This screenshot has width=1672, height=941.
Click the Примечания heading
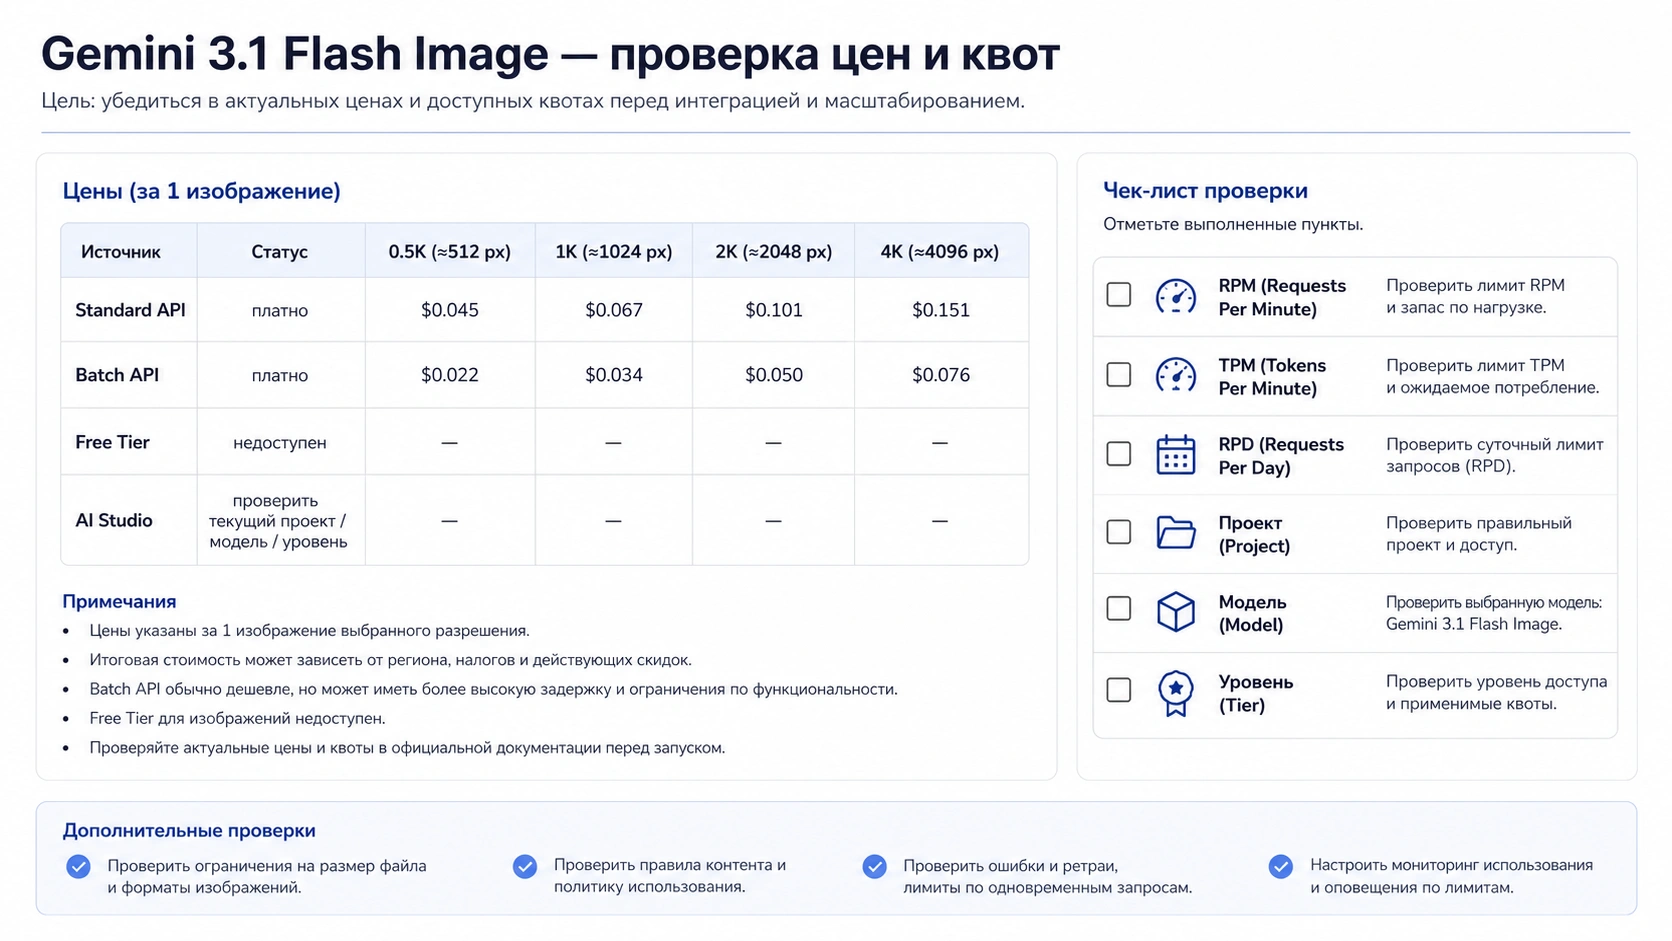pyautogui.click(x=119, y=601)
